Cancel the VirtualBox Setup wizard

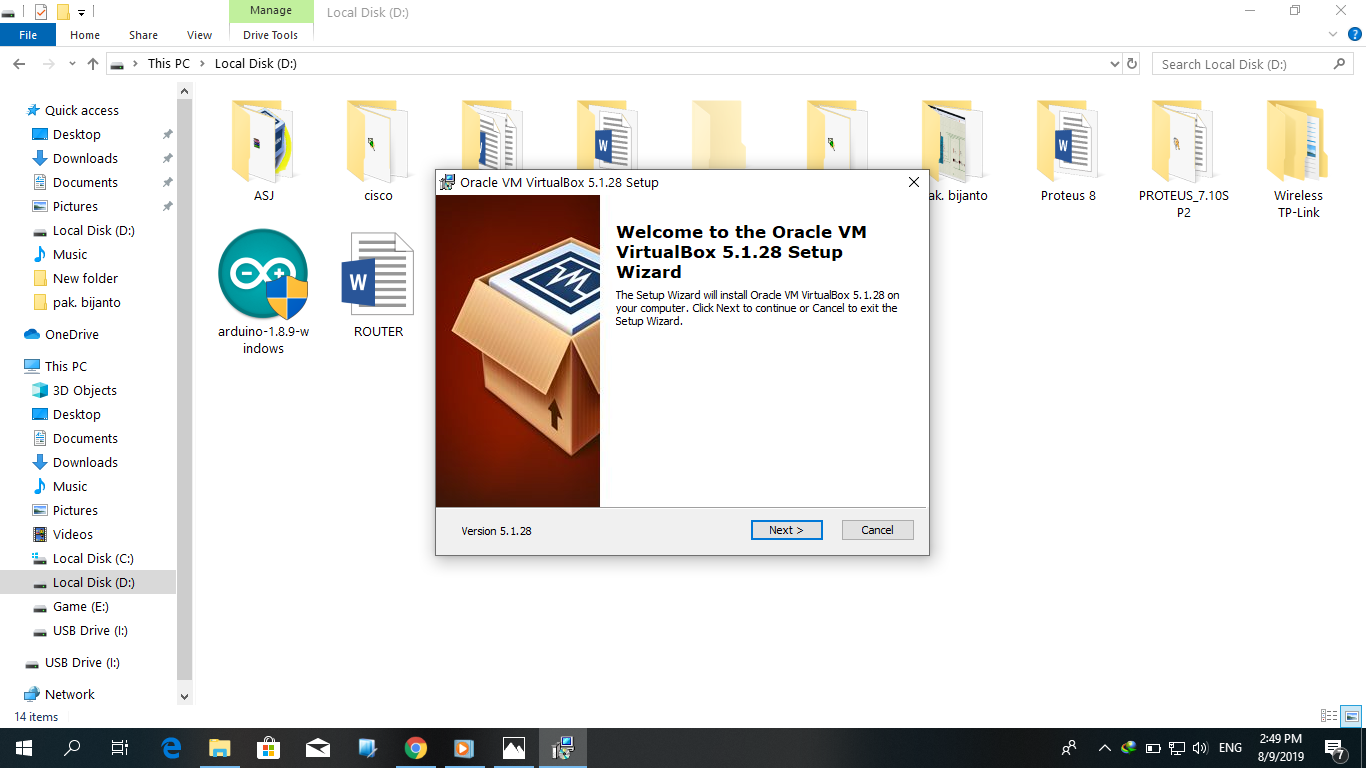tap(877, 530)
